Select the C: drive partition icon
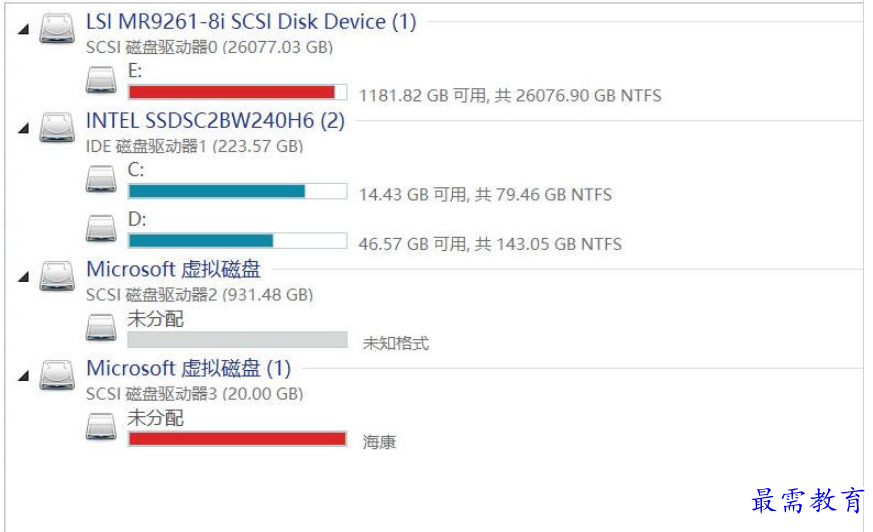The height and width of the screenshot is (532, 873). point(101,179)
